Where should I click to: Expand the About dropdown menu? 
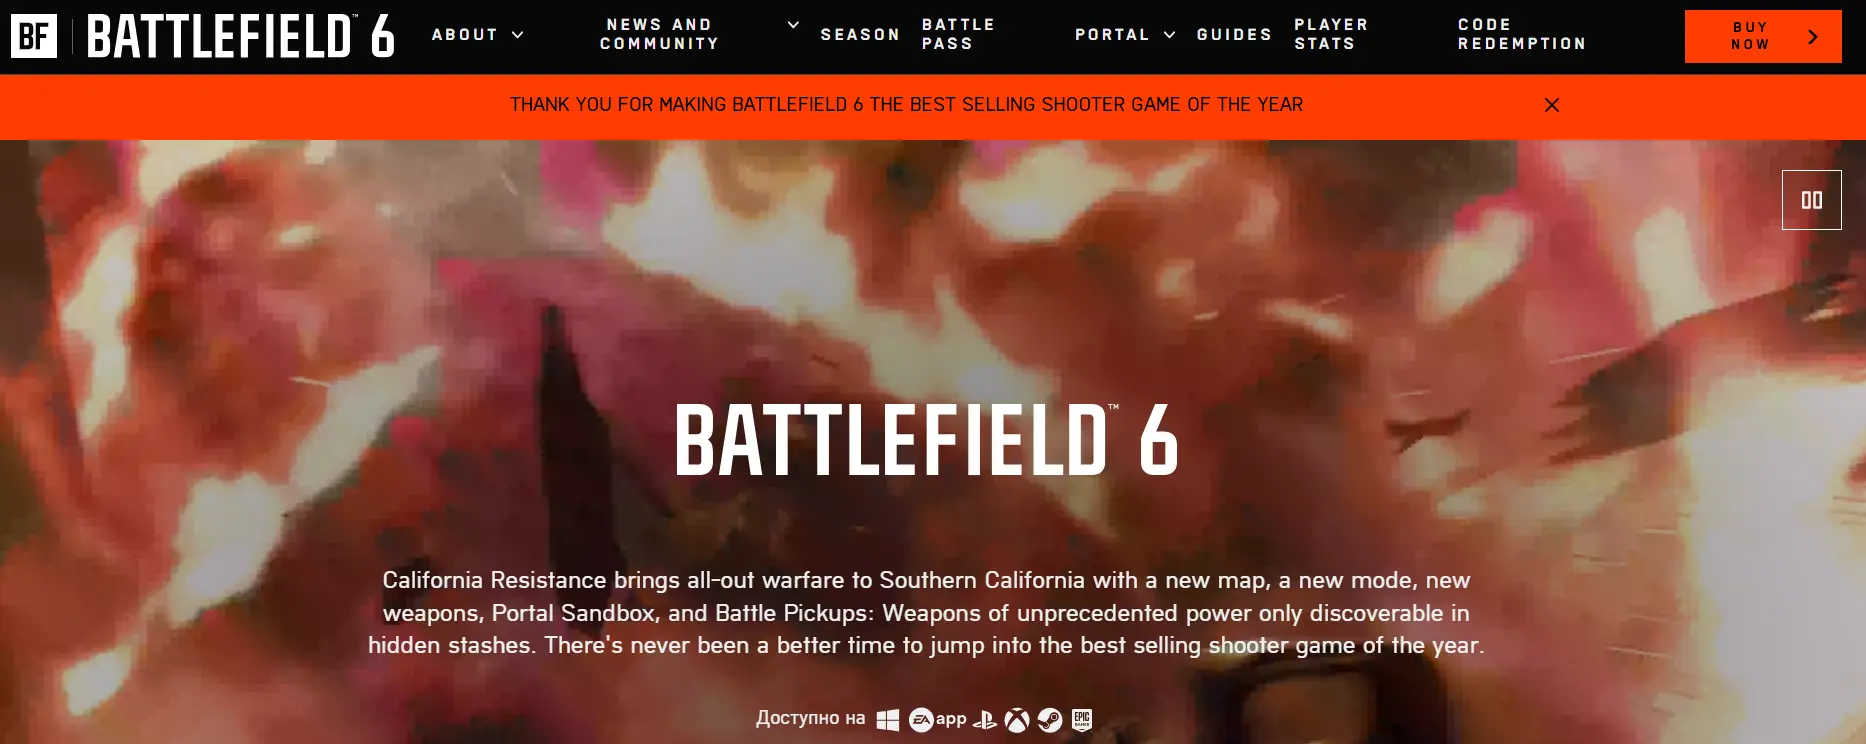[x=478, y=35]
